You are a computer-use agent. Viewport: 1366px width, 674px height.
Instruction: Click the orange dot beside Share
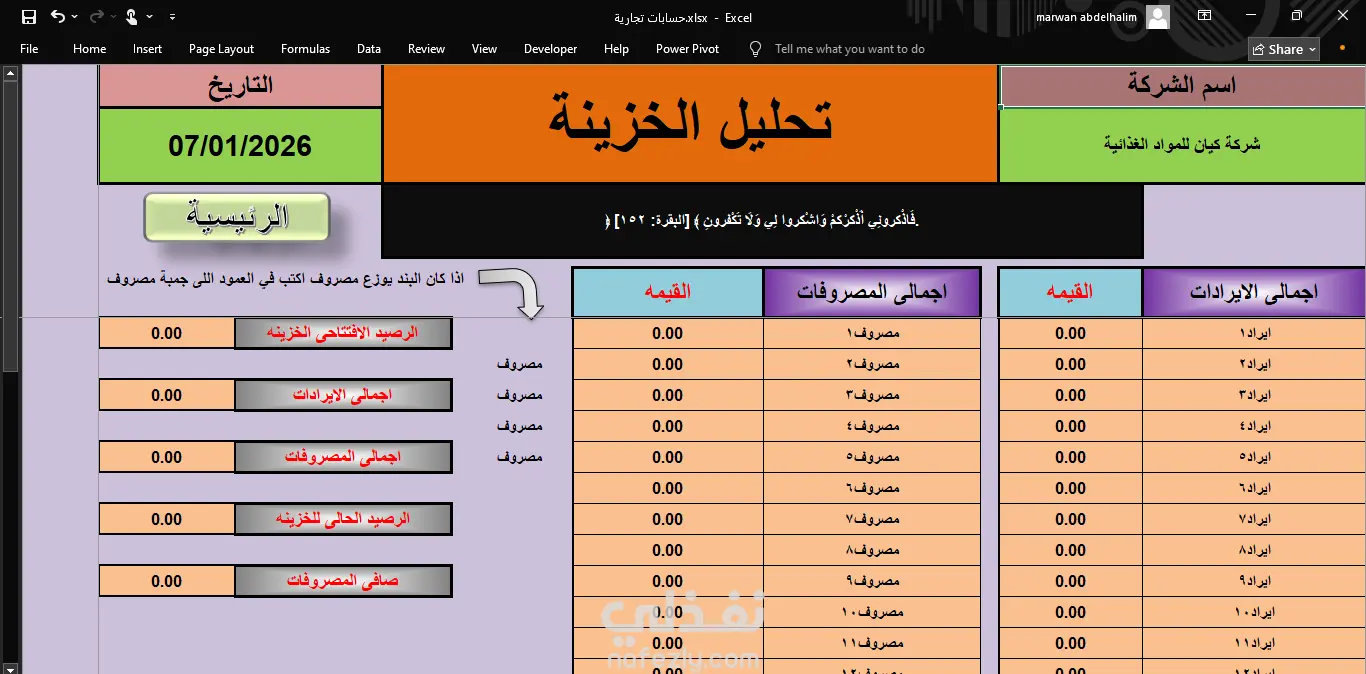tap(1342, 47)
